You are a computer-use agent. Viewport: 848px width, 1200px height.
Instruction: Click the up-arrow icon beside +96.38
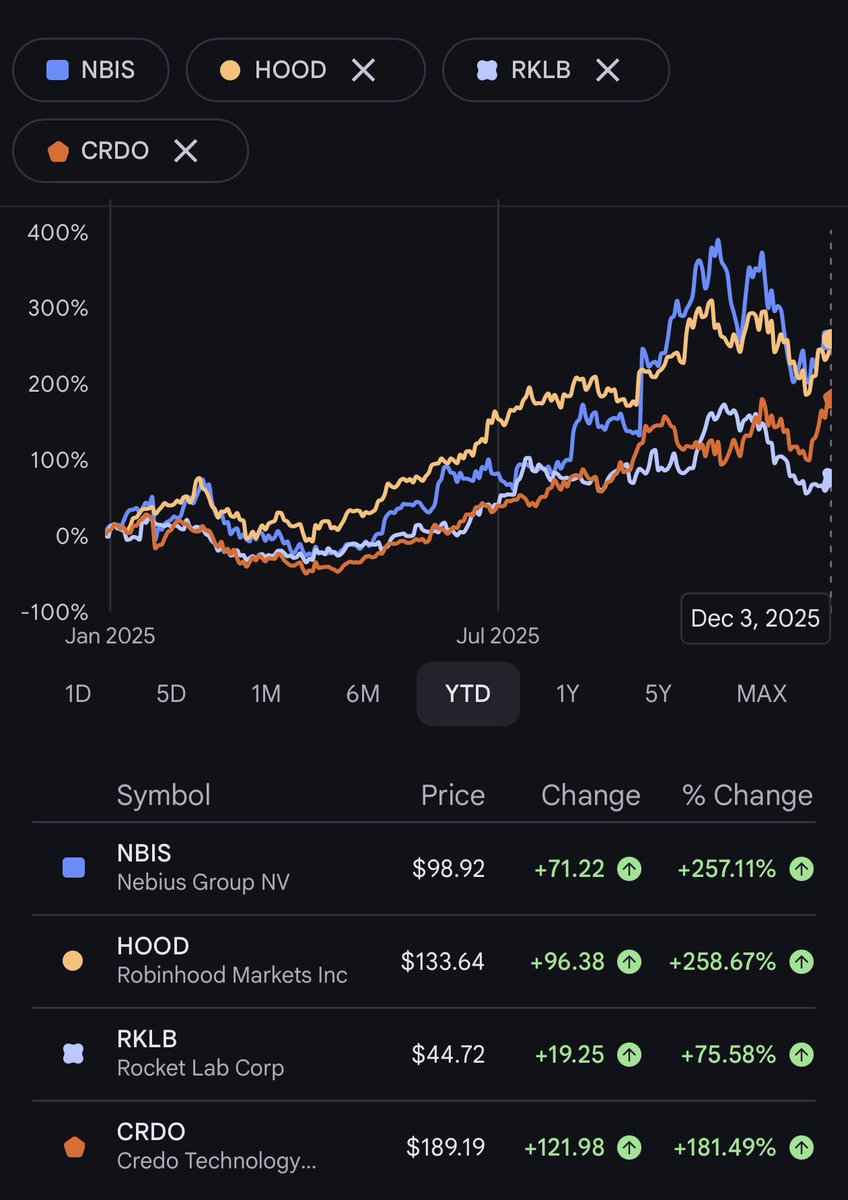[628, 962]
